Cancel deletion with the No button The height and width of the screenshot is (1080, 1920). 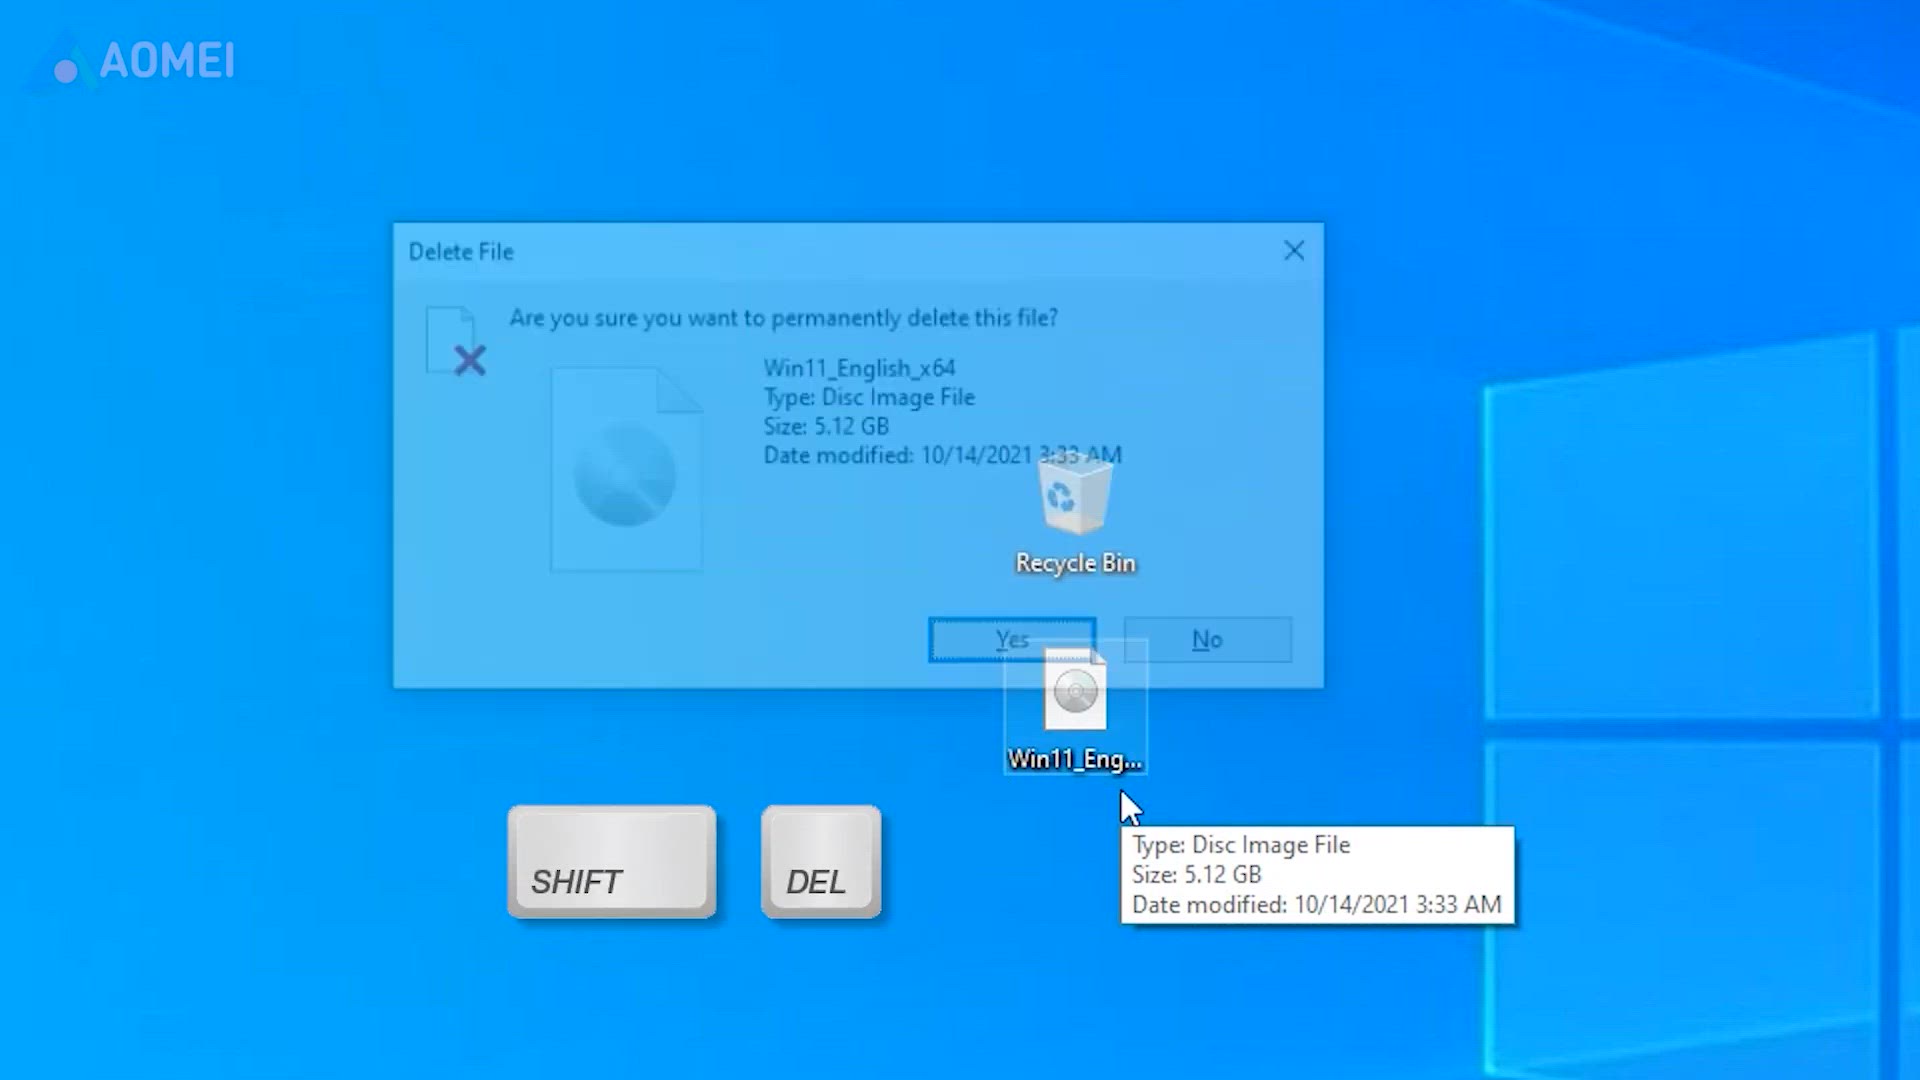1207,640
